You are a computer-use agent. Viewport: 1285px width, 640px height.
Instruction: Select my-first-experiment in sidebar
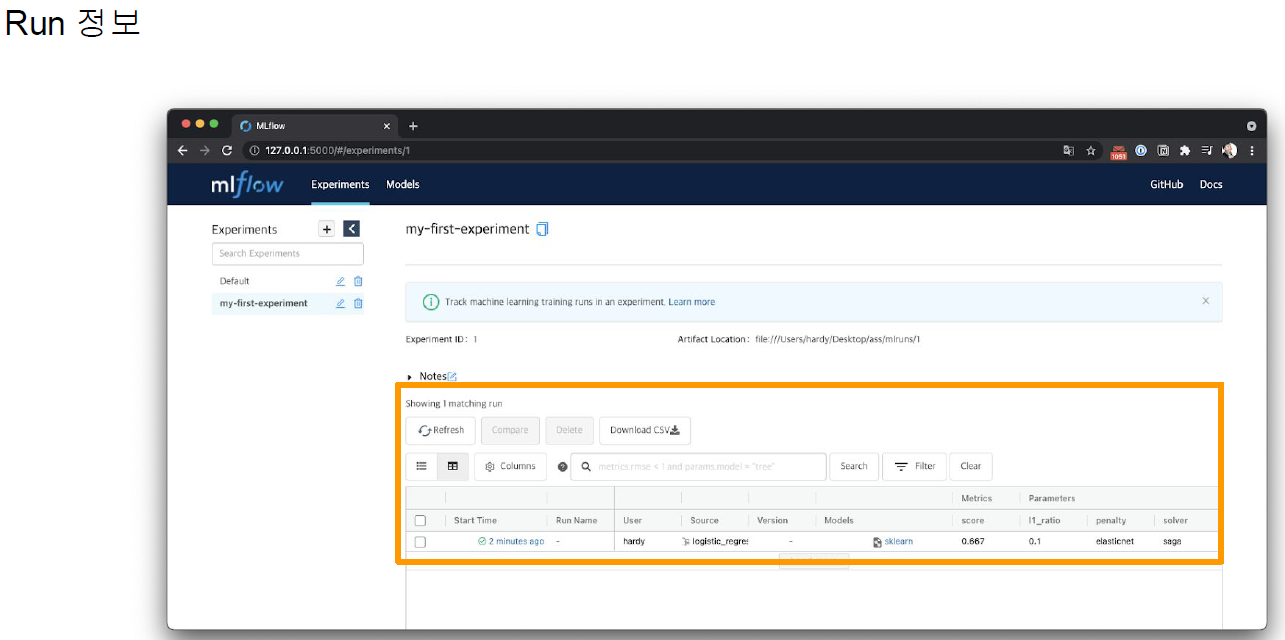pyautogui.click(x=264, y=303)
